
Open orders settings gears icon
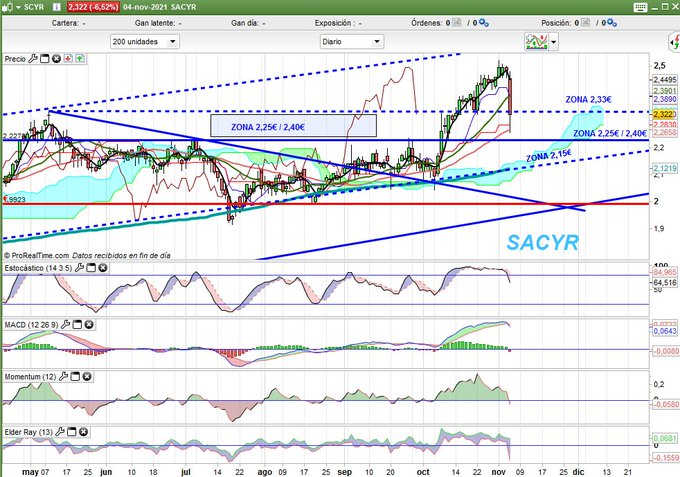pyautogui.click(x=484, y=23)
